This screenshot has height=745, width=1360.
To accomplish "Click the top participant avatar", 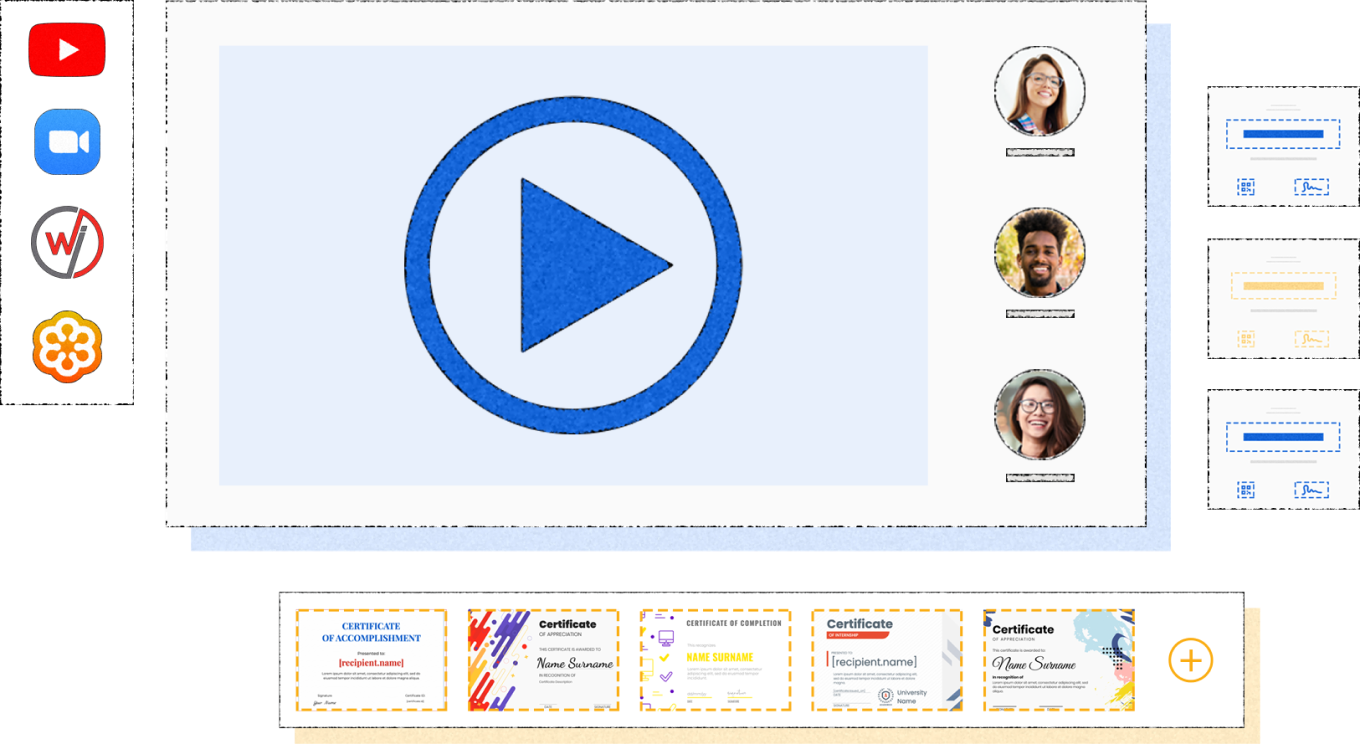I will (1040, 91).
